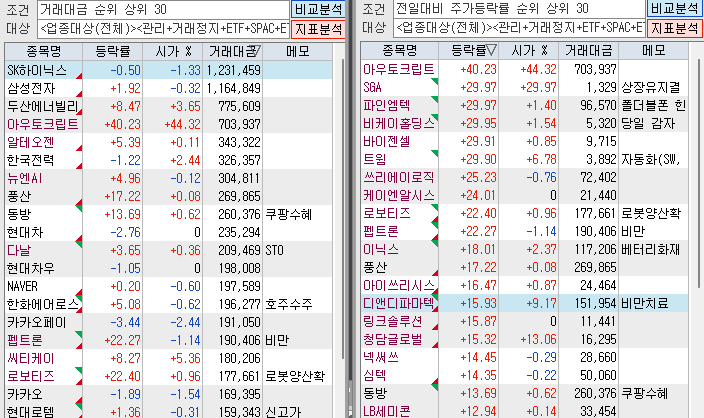This screenshot has width=704, height=418.
Task: Select 두산에너빌리 in left table
Action: (x=43, y=106)
